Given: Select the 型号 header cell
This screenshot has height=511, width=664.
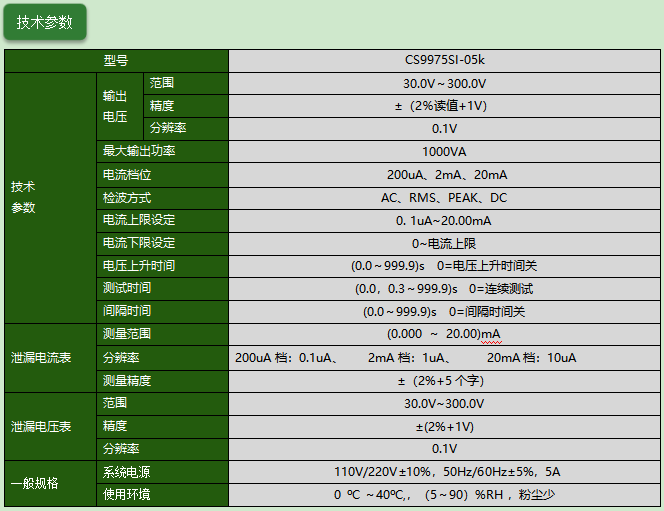Looking at the screenshot, I should point(116,61).
